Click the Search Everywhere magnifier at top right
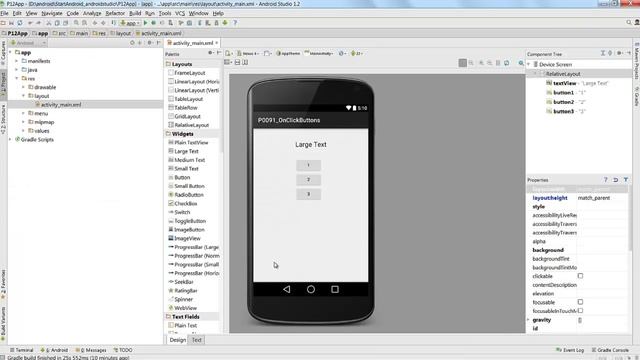This screenshot has width=640, height=360. click(x=629, y=22)
